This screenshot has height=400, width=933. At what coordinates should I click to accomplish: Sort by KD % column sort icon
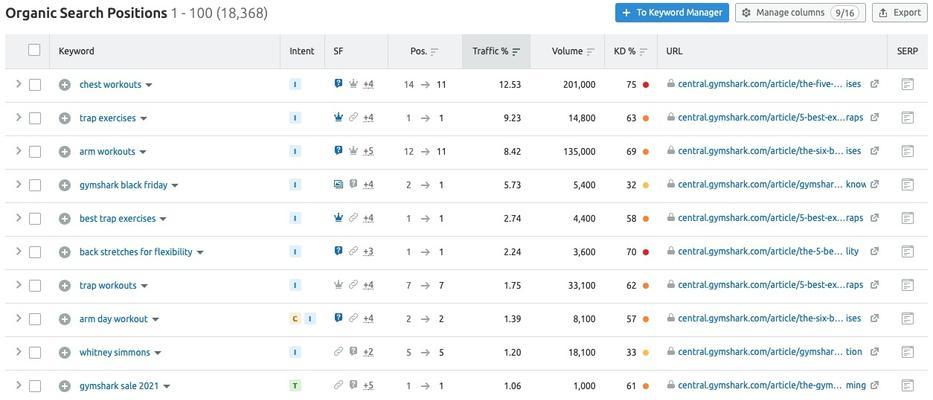[643, 51]
